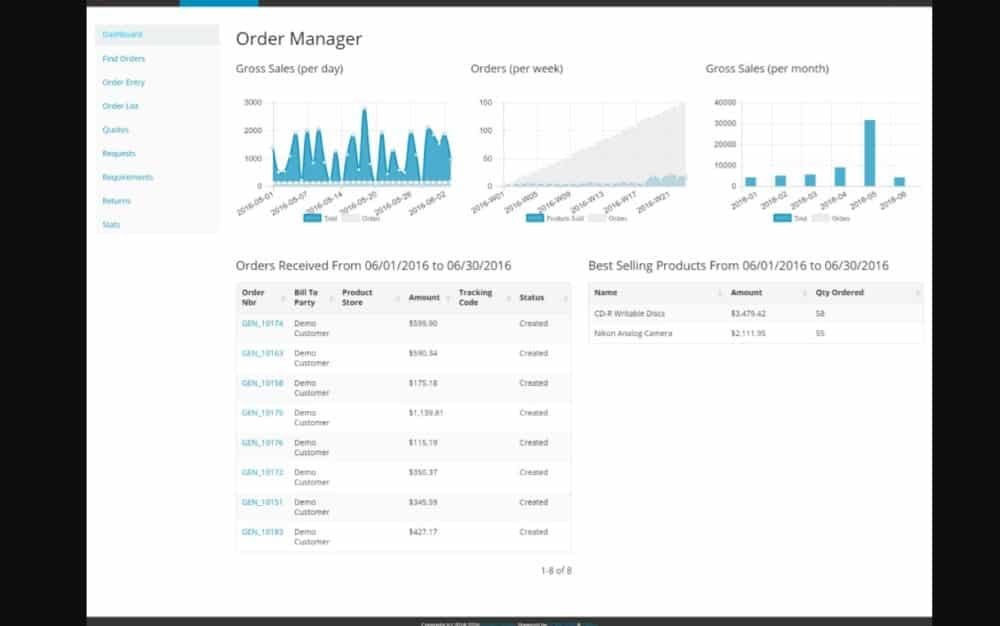Open Order Entry from the sidebar
The width and height of the screenshot is (1000, 626).
(x=124, y=83)
